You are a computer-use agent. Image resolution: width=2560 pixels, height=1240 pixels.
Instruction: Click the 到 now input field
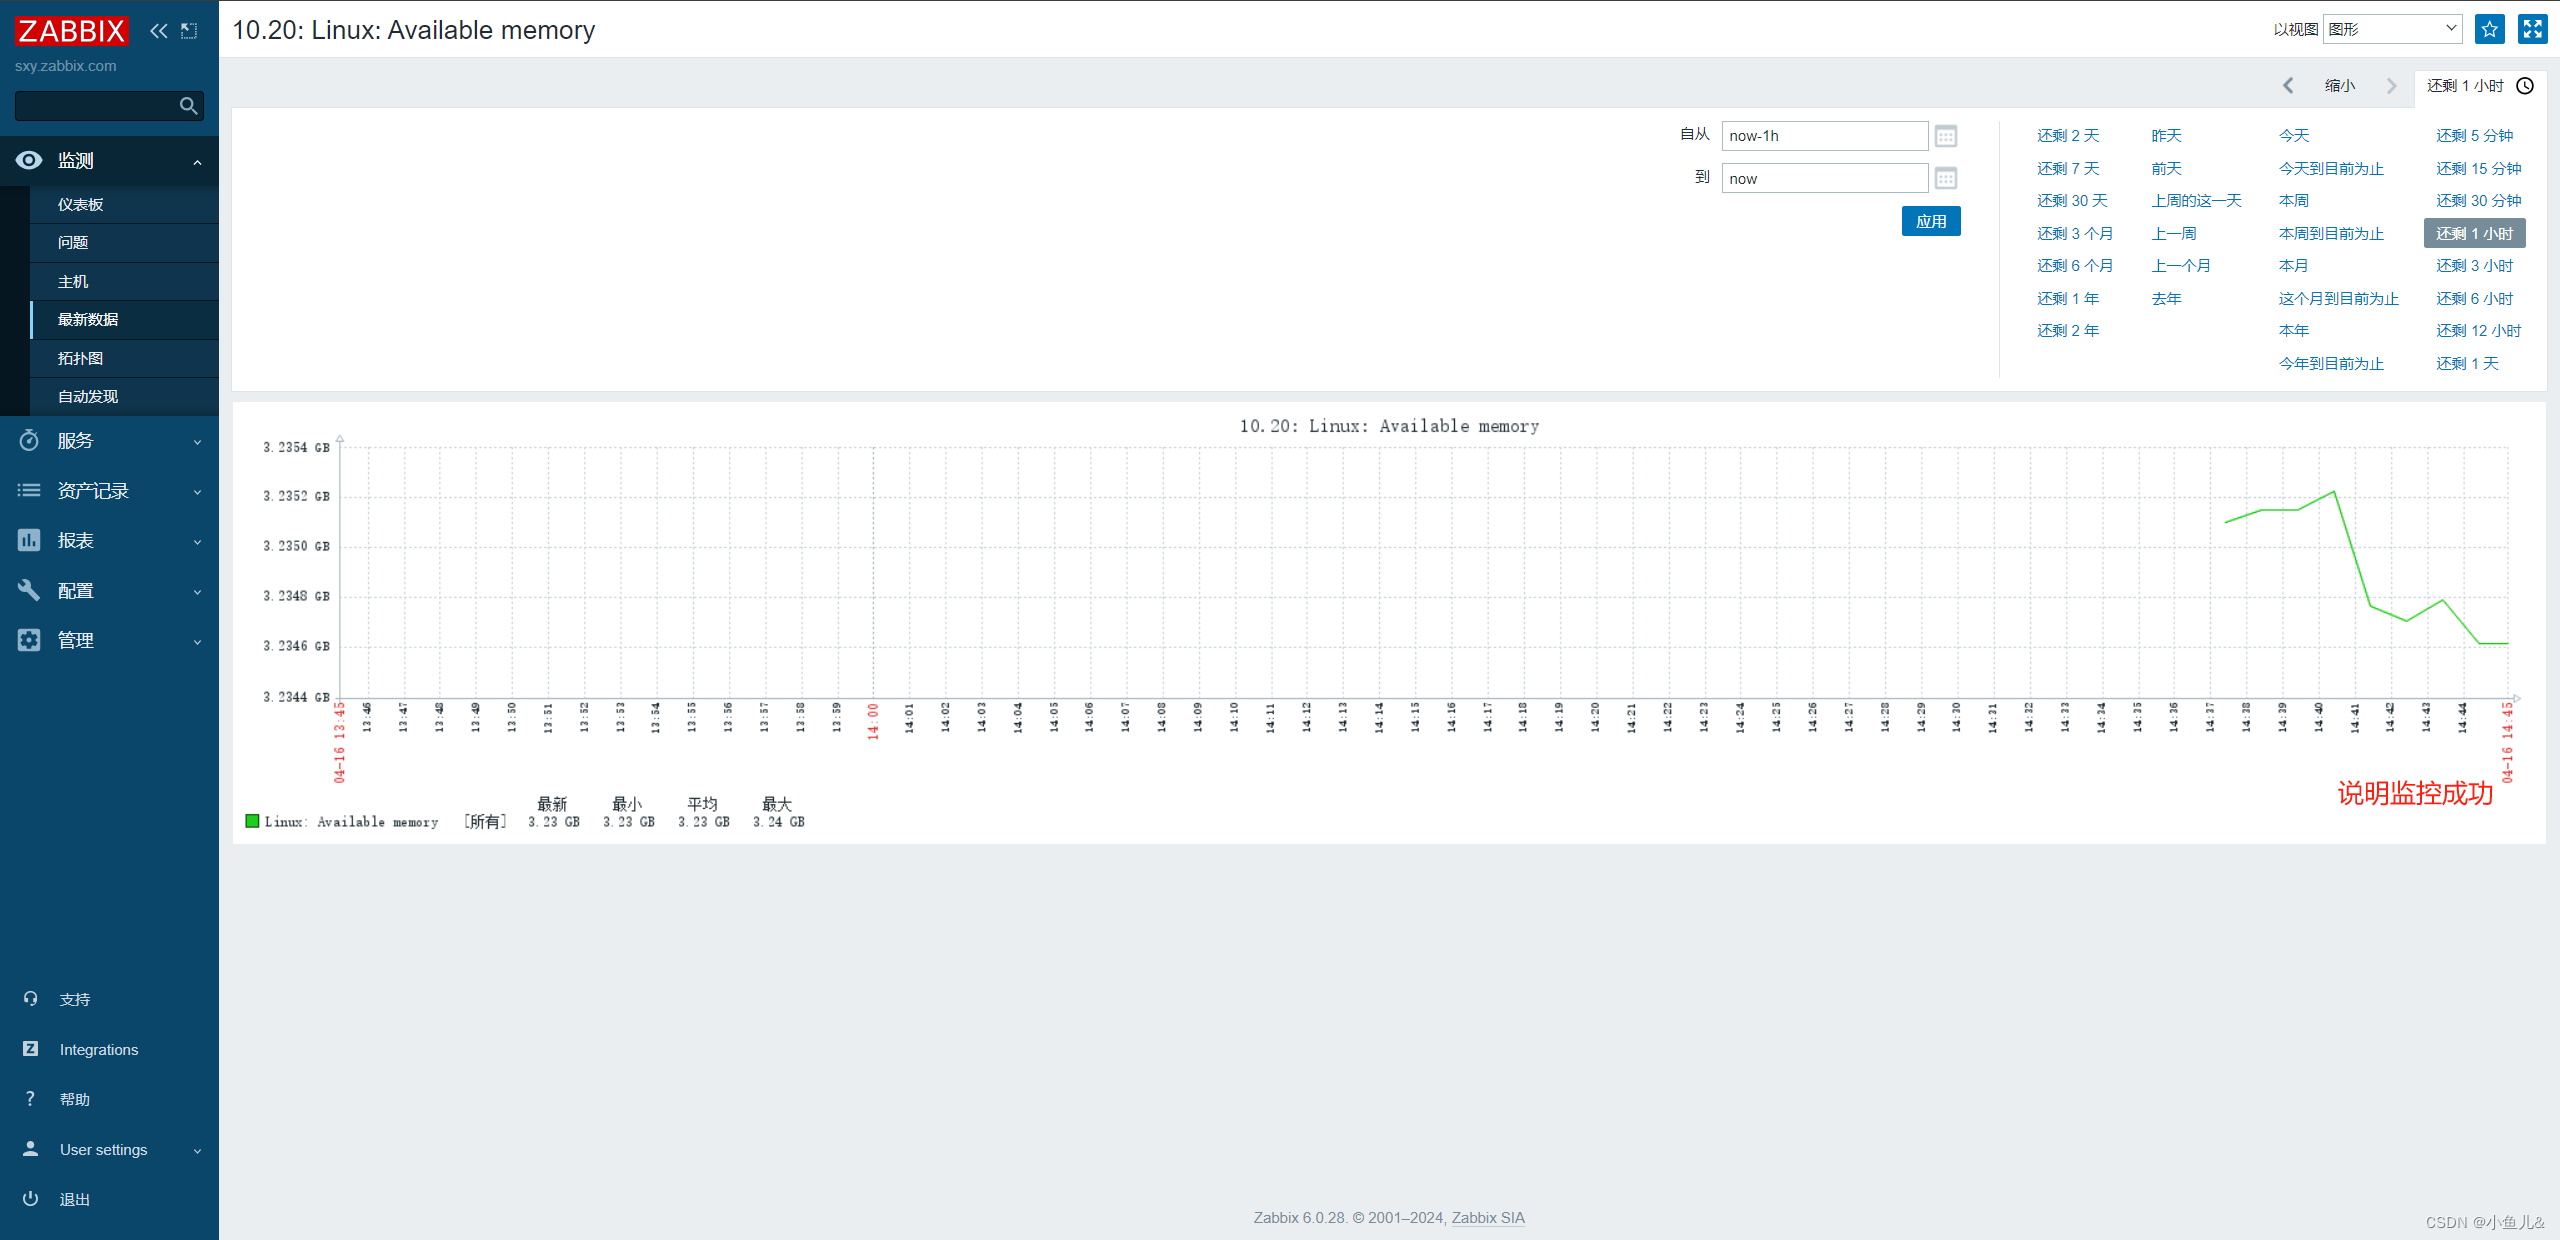click(x=1824, y=179)
